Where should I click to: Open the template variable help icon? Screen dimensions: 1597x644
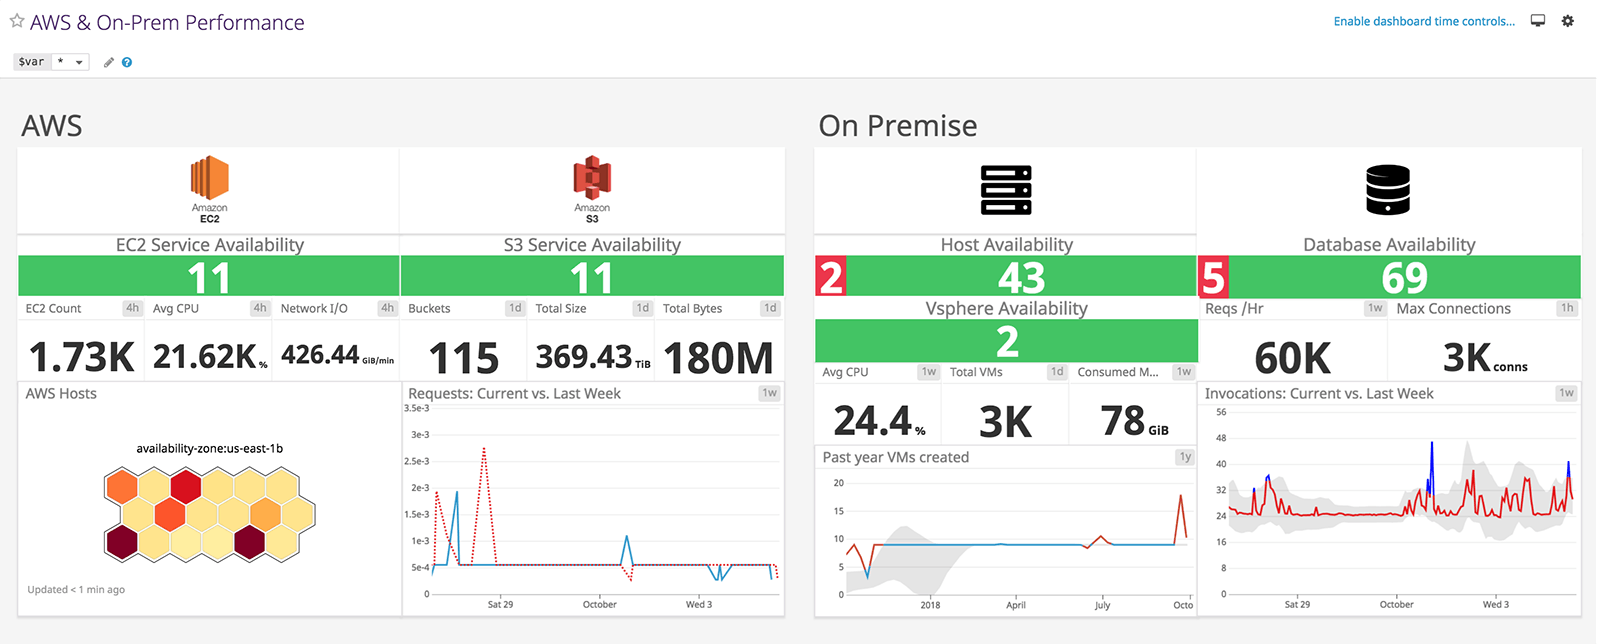click(x=127, y=62)
